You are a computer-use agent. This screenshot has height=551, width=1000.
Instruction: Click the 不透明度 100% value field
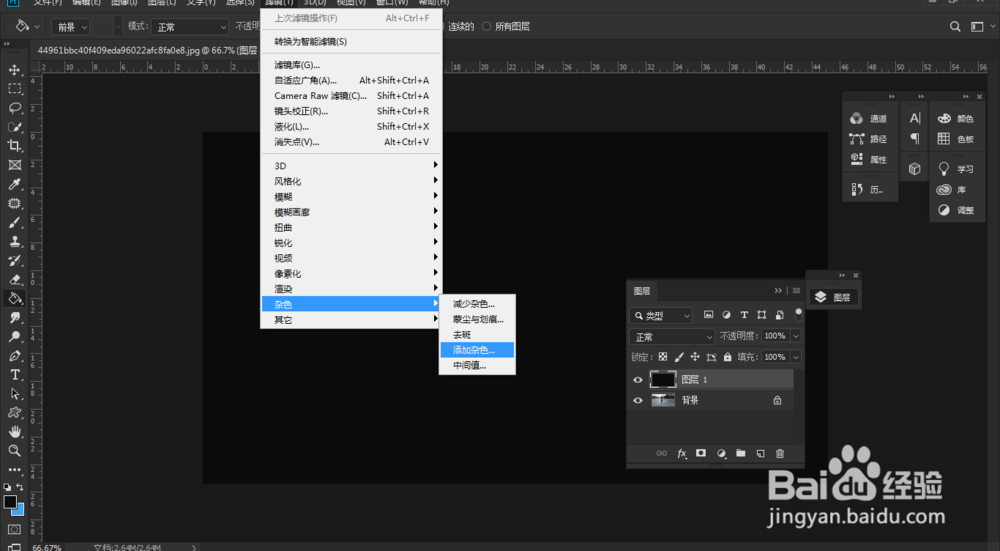[x=776, y=336]
